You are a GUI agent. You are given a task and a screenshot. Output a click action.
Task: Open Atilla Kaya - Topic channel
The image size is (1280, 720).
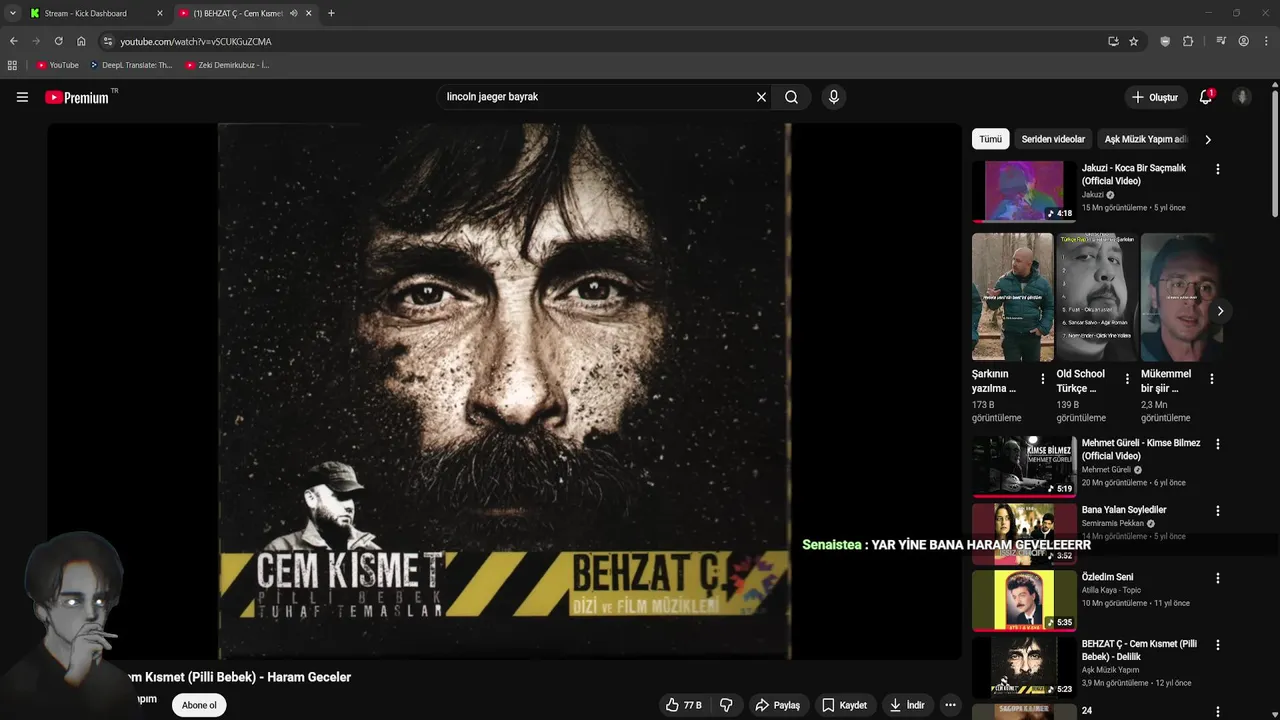click(1112, 590)
